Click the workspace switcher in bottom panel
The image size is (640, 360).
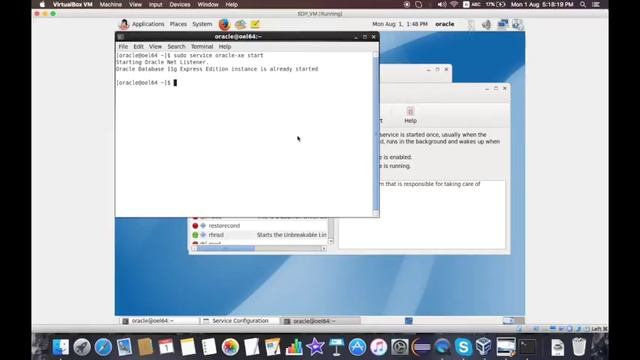(x=513, y=321)
